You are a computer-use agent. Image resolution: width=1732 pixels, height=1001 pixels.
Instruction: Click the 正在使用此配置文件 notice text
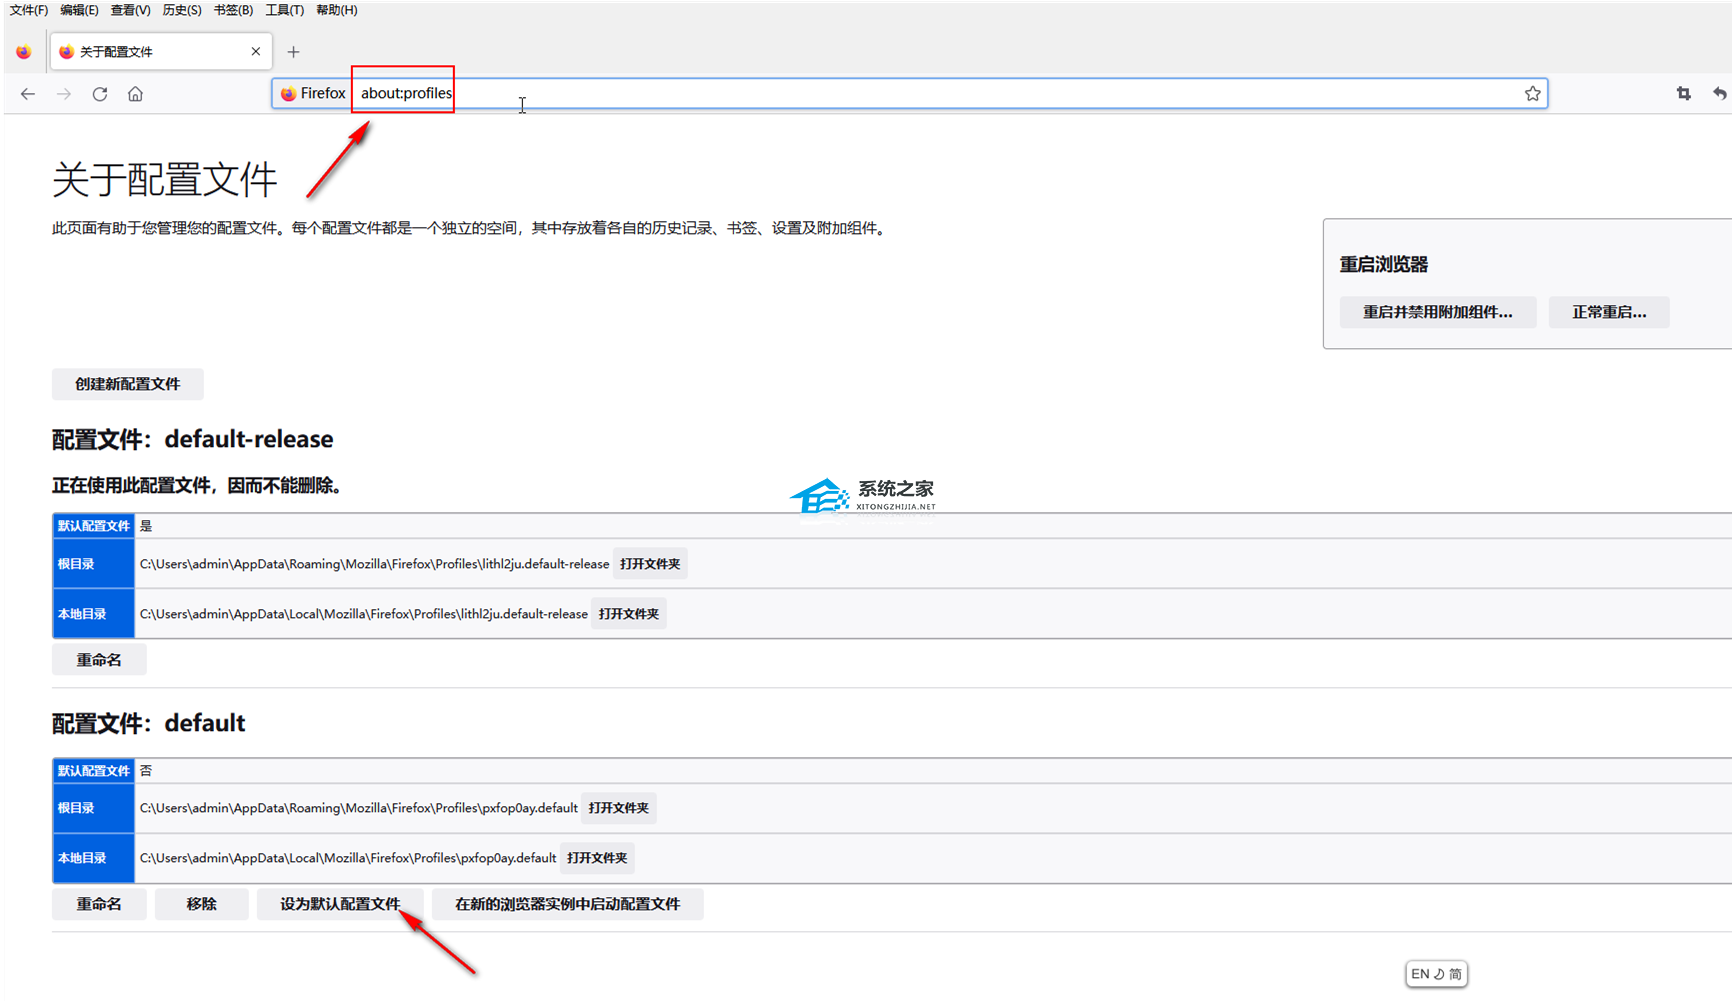click(200, 486)
